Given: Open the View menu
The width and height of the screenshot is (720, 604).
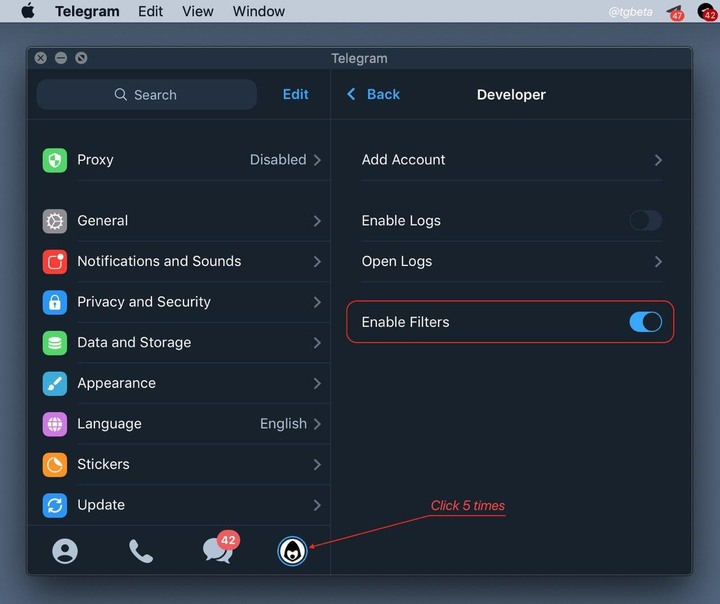Looking at the screenshot, I should point(197,11).
